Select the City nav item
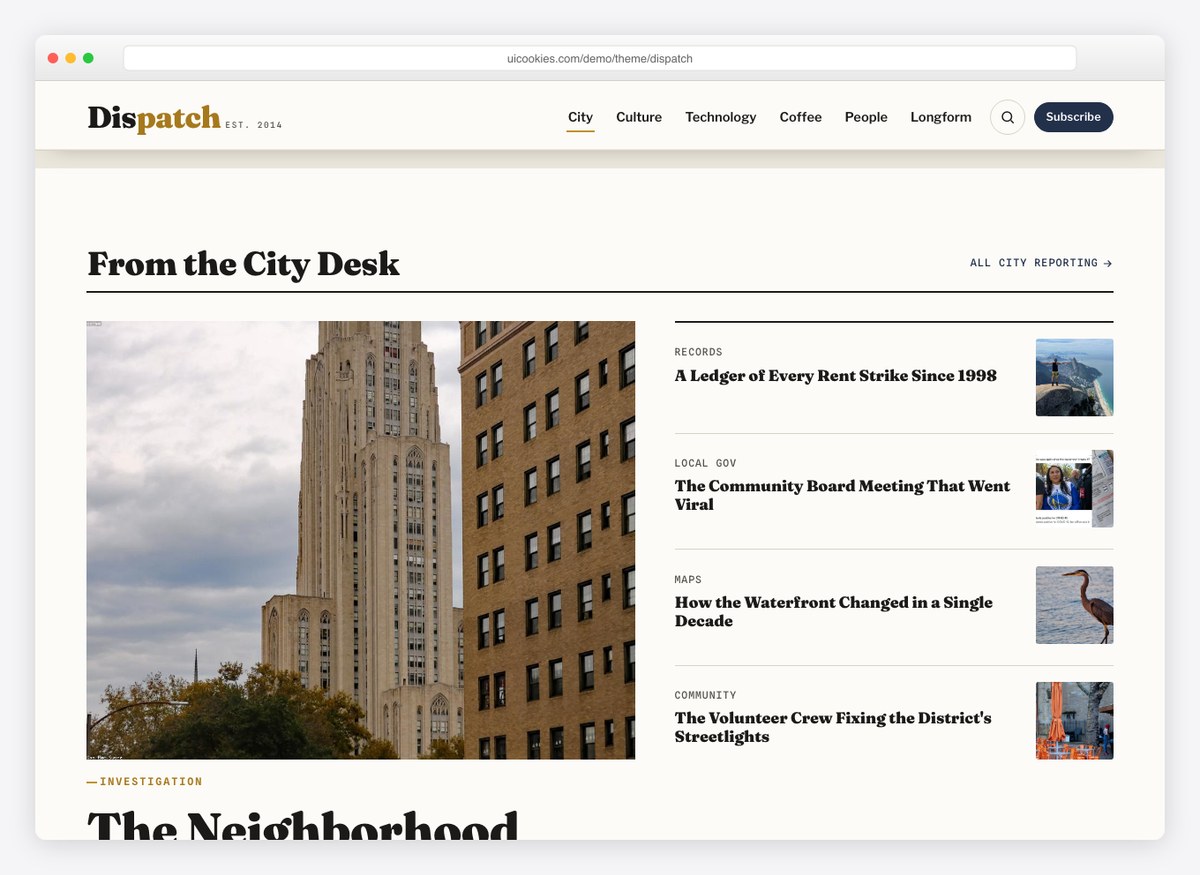 [x=580, y=117]
